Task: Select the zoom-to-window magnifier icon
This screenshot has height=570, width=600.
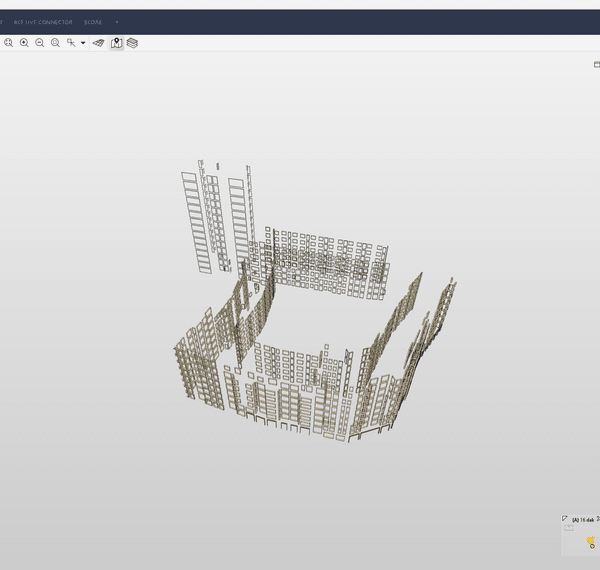Action: (55, 43)
